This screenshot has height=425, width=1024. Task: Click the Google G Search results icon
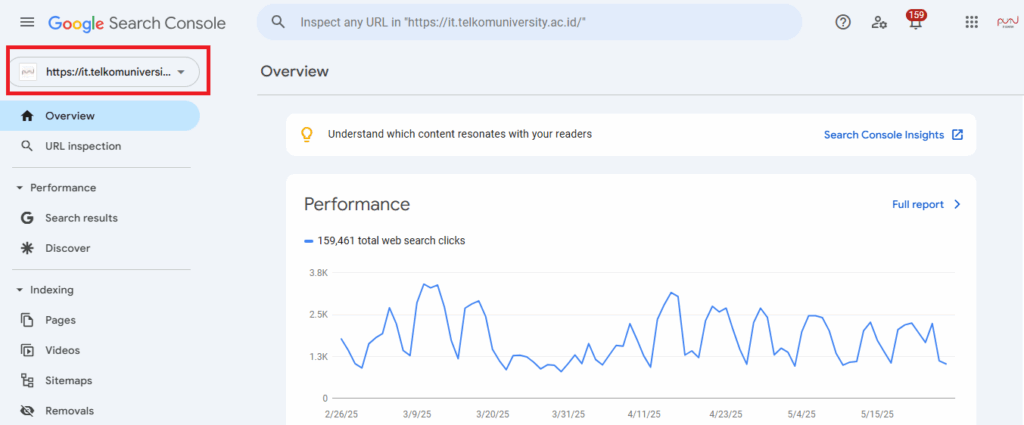click(x=27, y=218)
